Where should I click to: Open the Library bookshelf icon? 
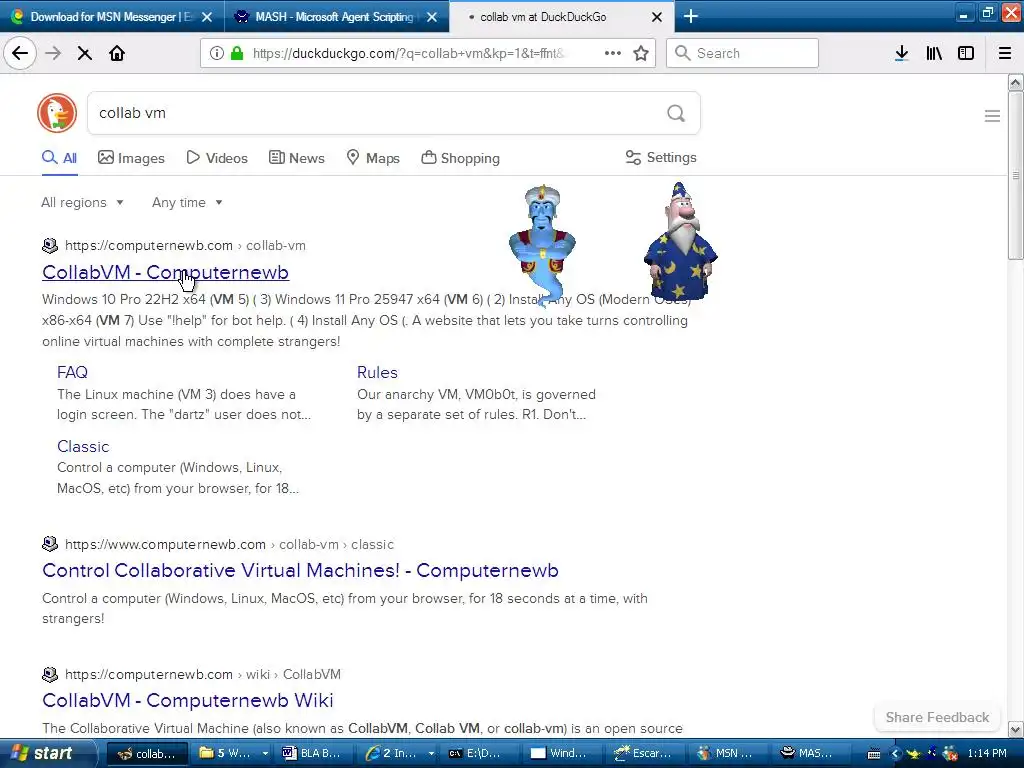click(934, 53)
